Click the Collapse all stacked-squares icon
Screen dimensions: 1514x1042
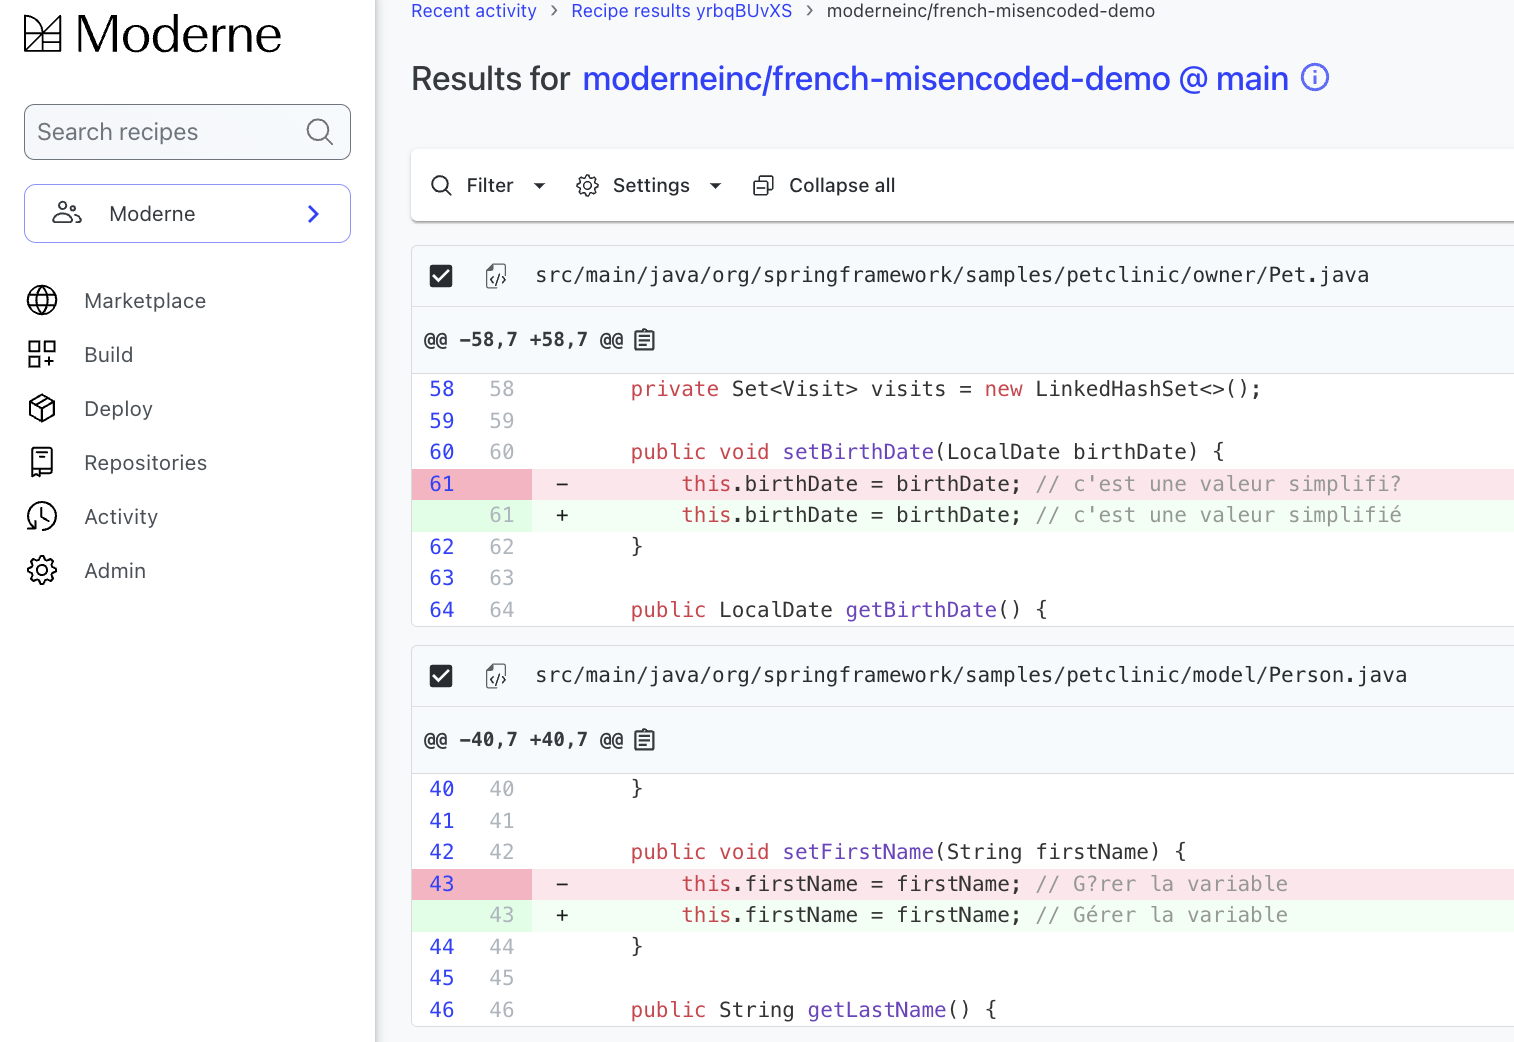[764, 185]
